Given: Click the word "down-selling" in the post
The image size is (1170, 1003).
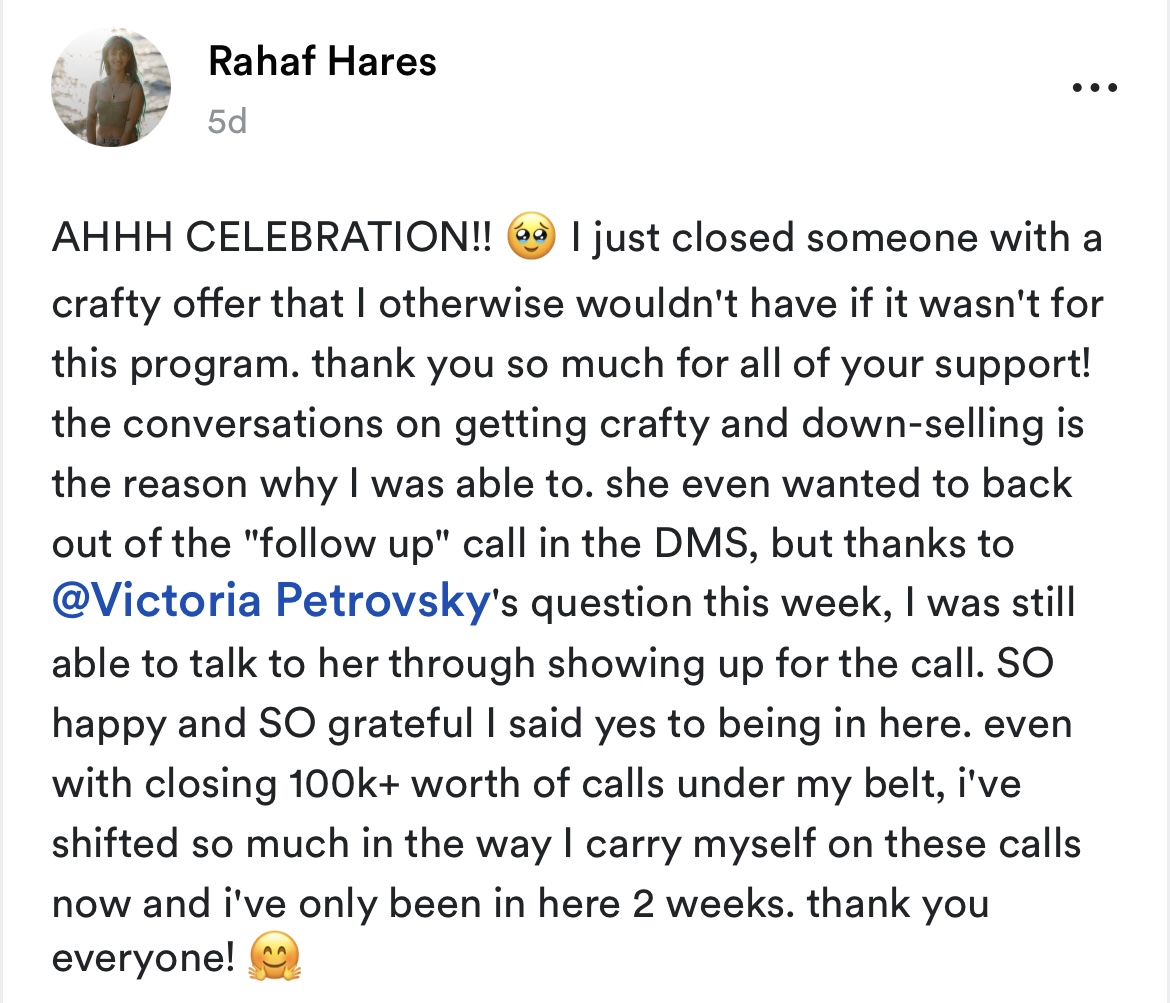Looking at the screenshot, I should (x=922, y=423).
